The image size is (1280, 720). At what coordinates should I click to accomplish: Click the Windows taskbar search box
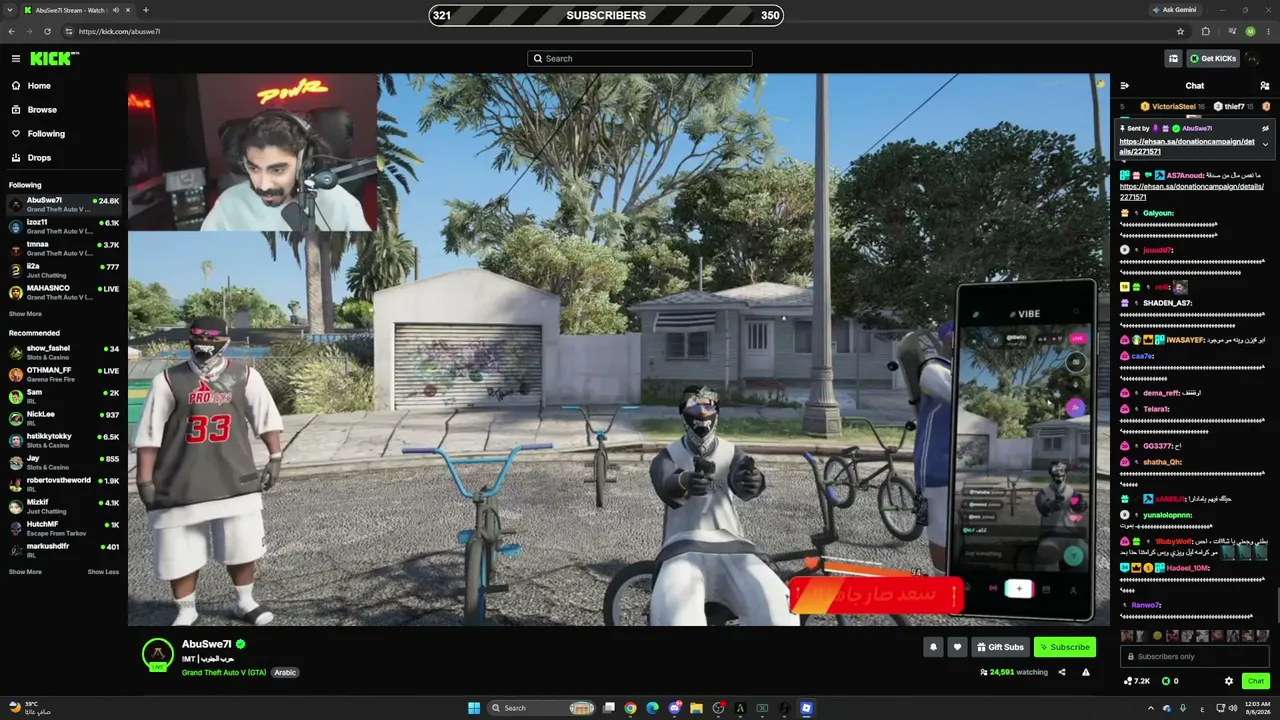(543, 708)
